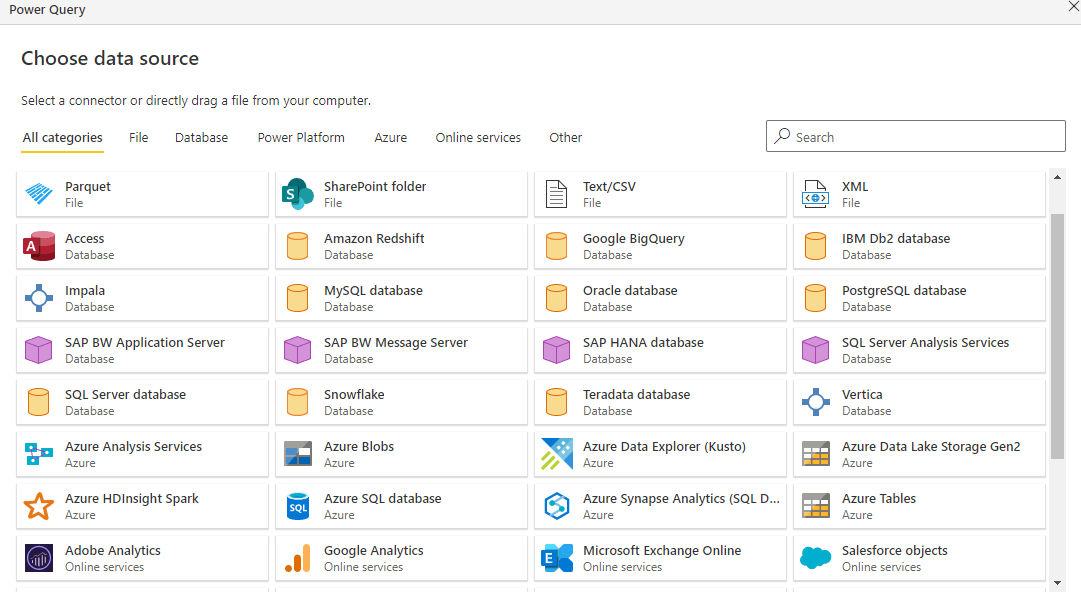Choose the Salesforce objects connector

[896, 556]
